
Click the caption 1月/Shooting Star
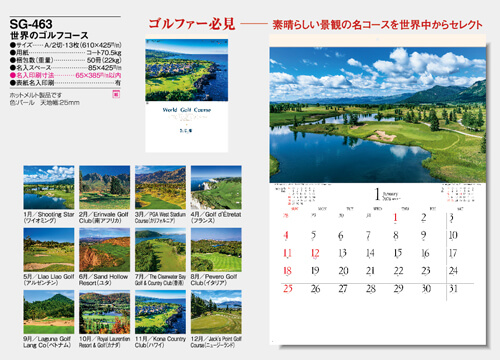click(x=49, y=217)
